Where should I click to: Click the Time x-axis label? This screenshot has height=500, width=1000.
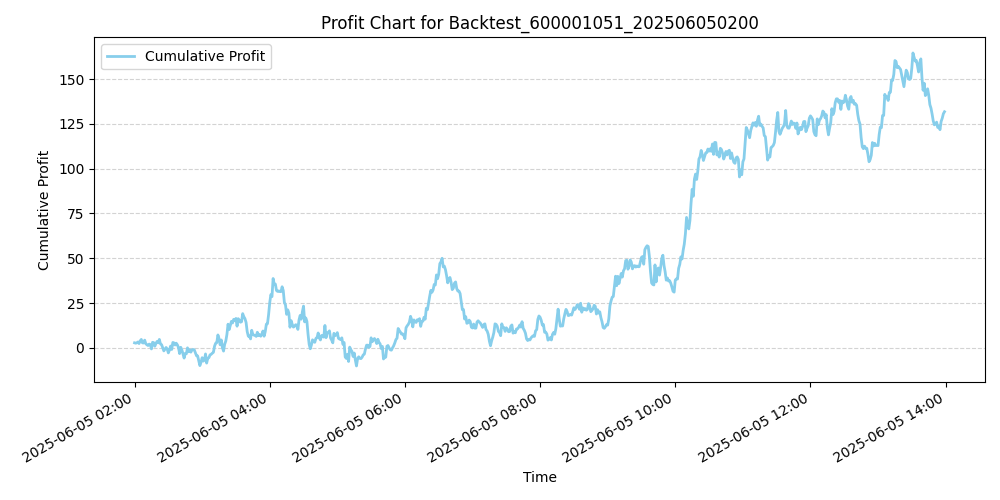pyautogui.click(x=539, y=477)
